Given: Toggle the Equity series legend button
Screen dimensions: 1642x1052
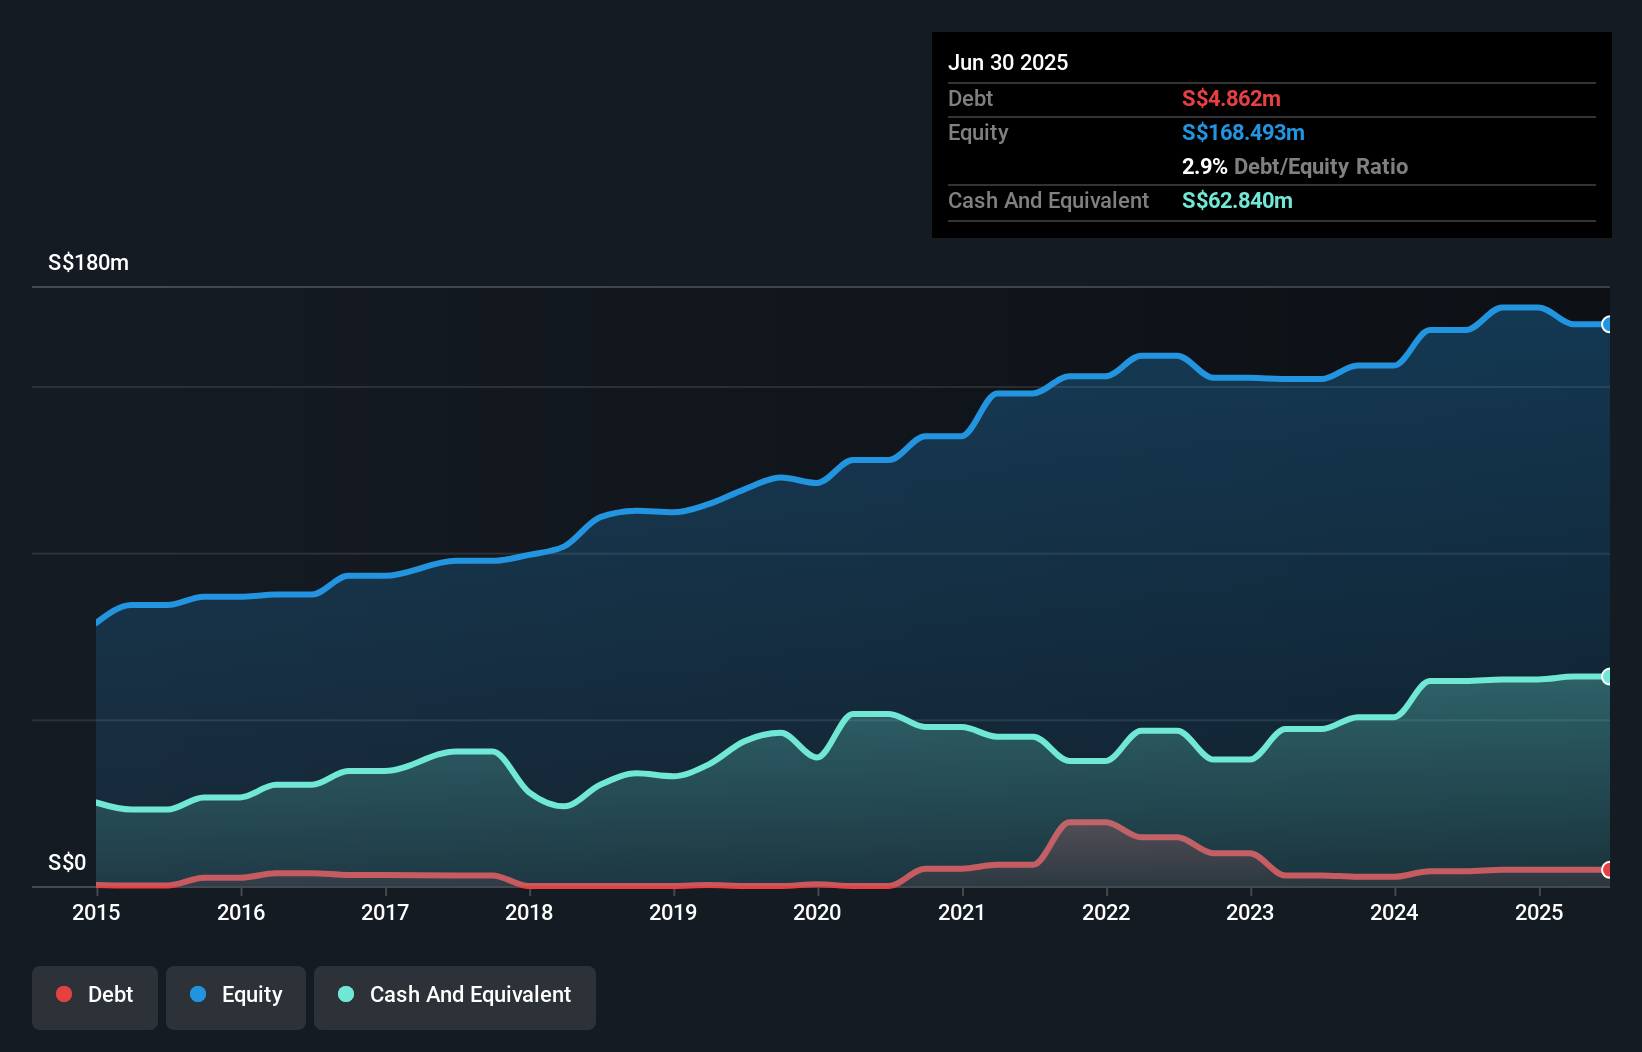Looking at the screenshot, I should coord(236,997).
